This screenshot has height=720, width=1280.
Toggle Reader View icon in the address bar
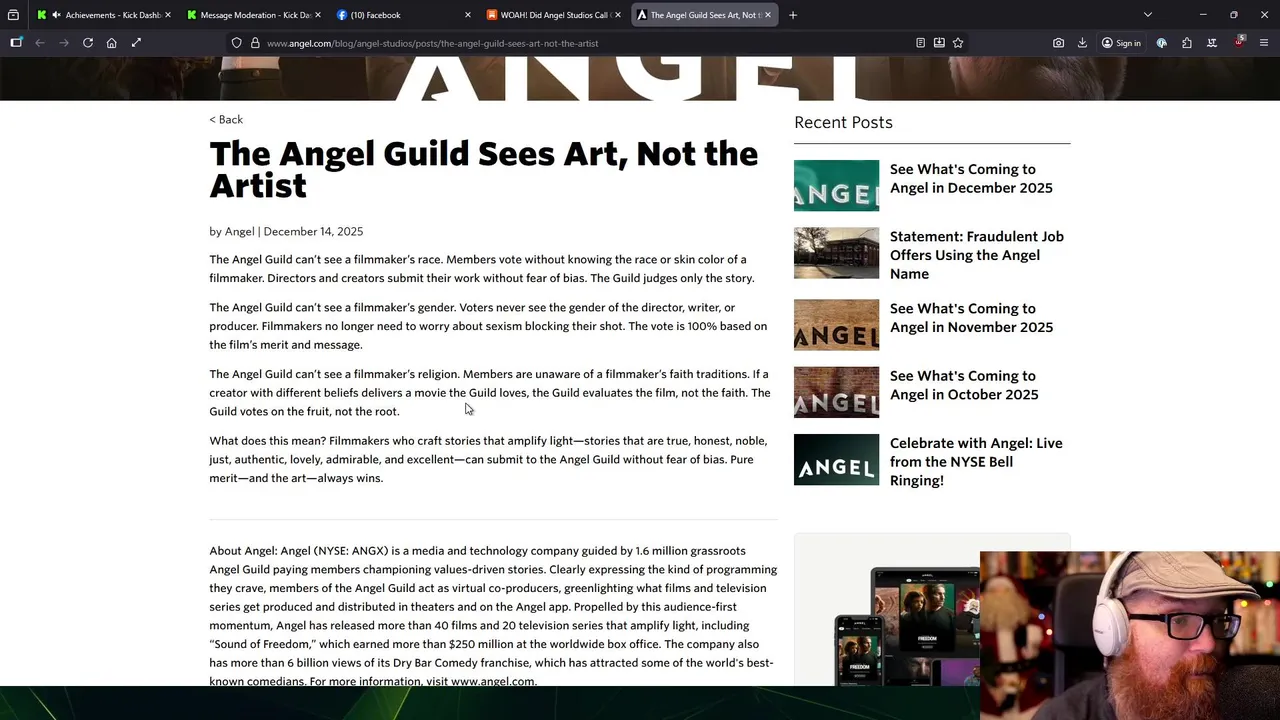tap(920, 43)
